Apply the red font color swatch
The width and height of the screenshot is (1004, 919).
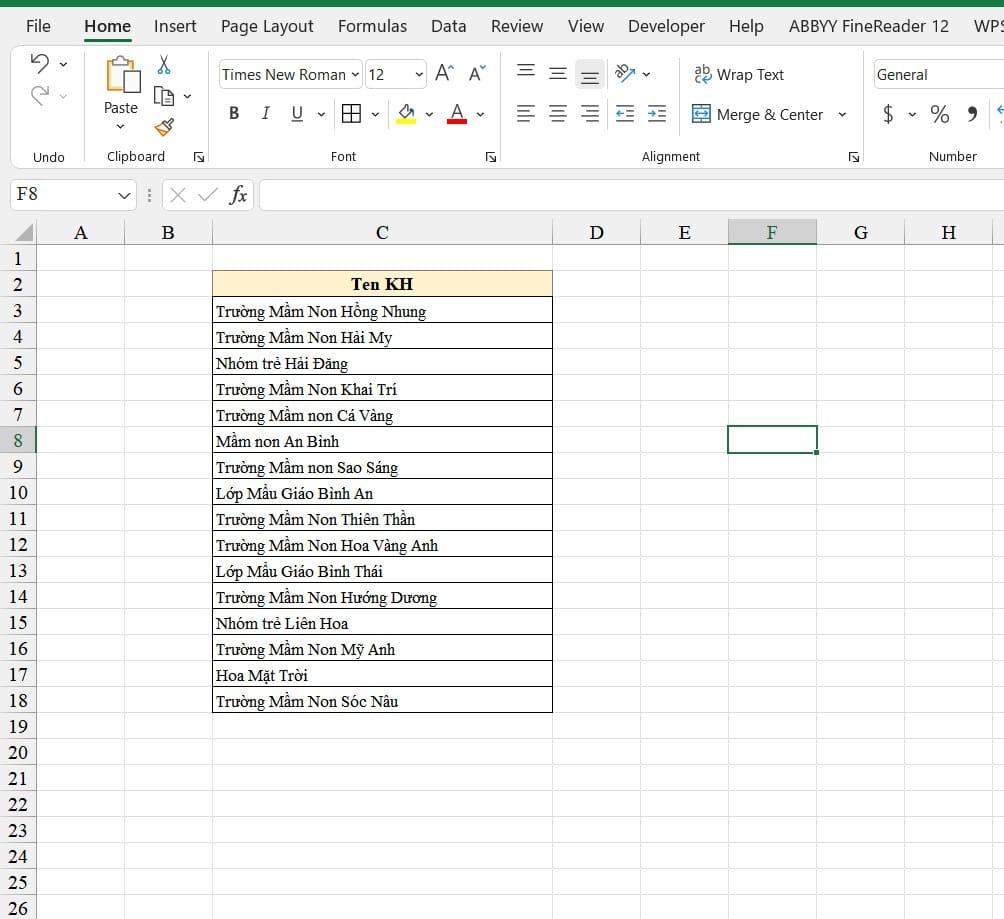point(457,114)
